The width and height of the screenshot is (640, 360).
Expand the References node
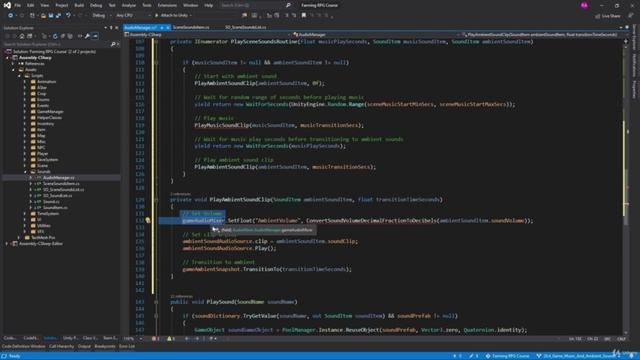13,64
